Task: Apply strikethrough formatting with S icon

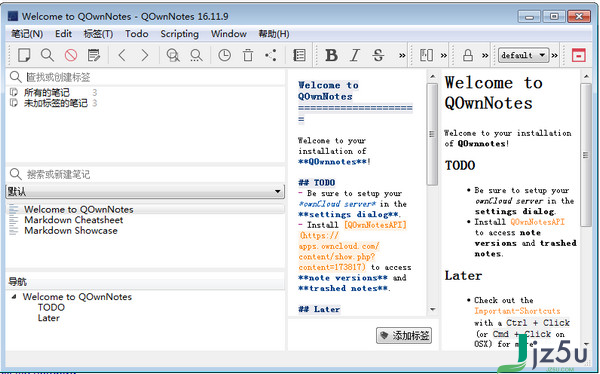Action: [x=378, y=56]
